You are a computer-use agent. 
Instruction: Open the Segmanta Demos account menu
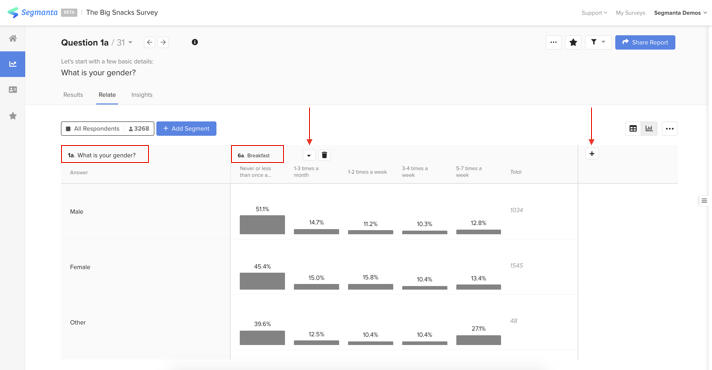[680, 13]
